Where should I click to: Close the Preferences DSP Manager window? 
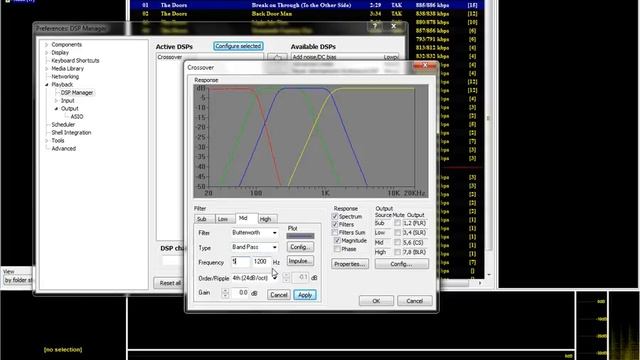point(393,27)
